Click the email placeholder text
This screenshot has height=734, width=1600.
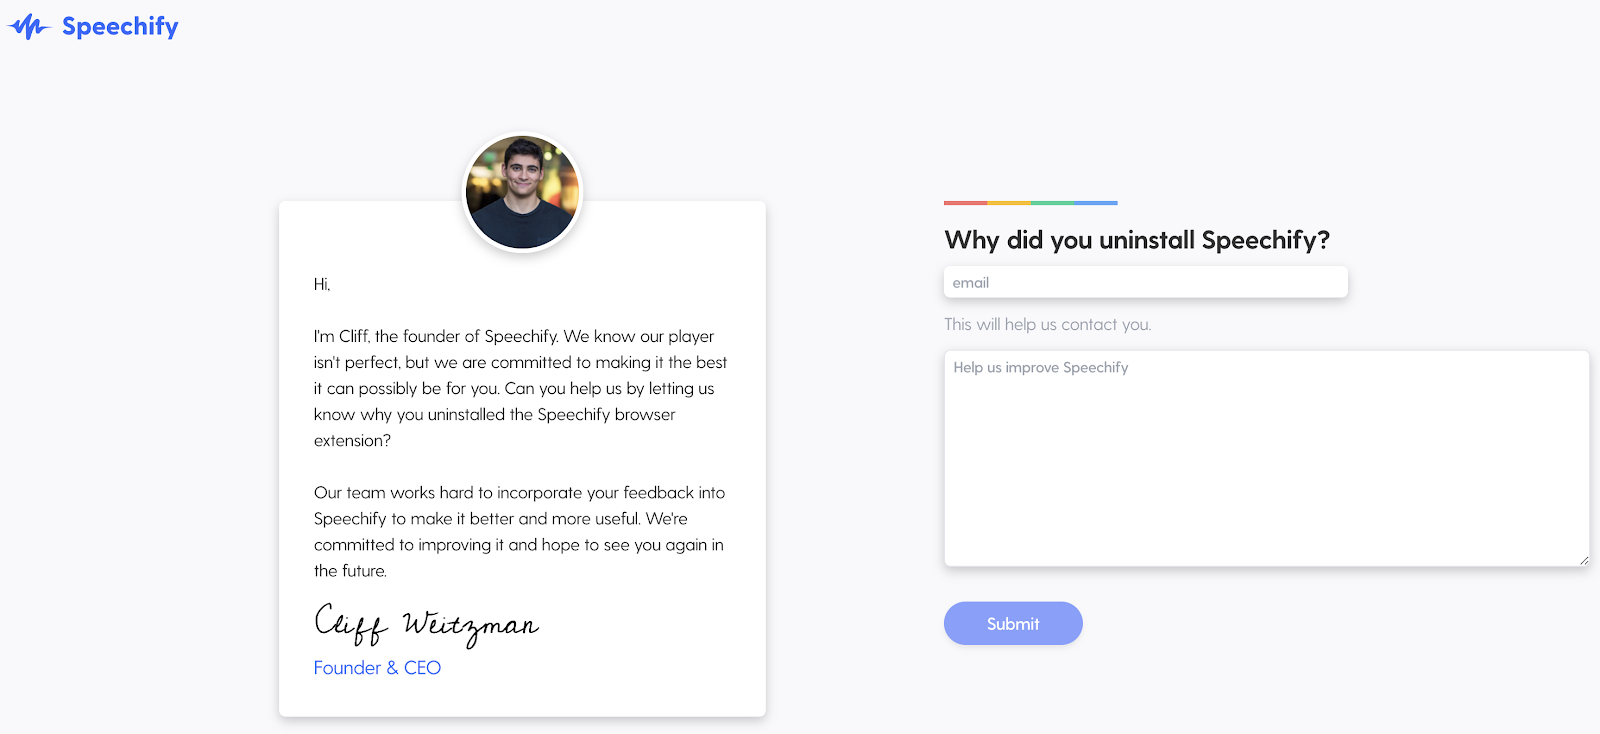pyautogui.click(x=971, y=282)
